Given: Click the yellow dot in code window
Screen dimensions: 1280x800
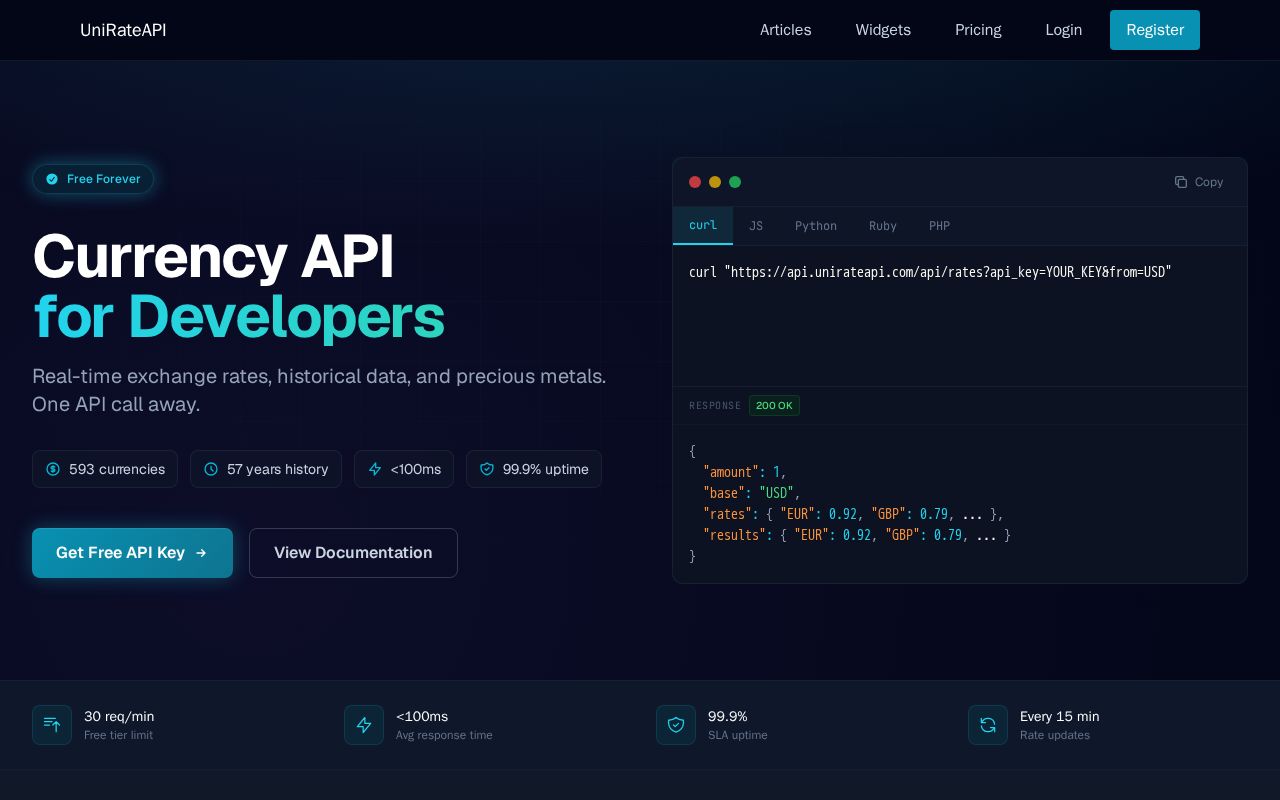Looking at the screenshot, I should (x=715, y=182).
